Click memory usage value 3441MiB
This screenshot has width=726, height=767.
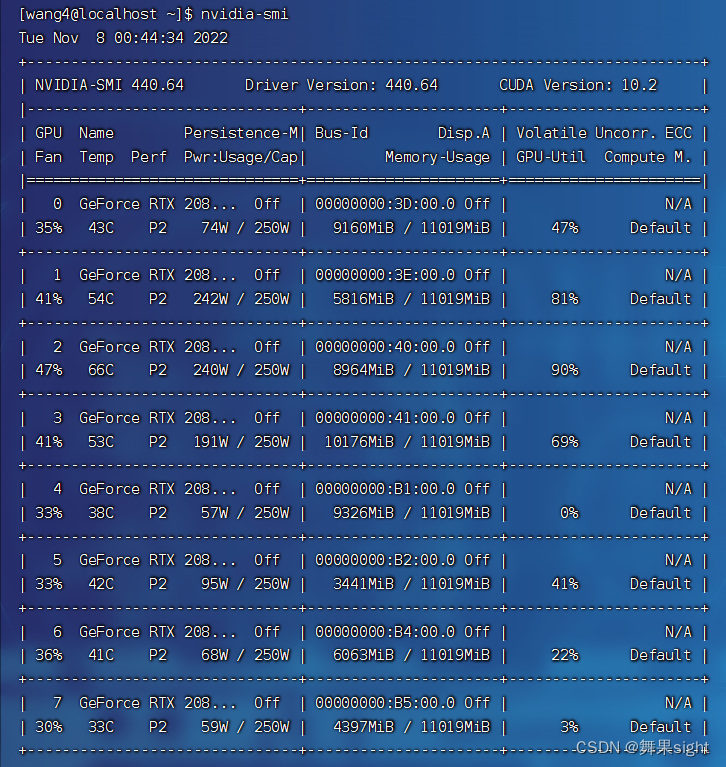click(363, 584)
